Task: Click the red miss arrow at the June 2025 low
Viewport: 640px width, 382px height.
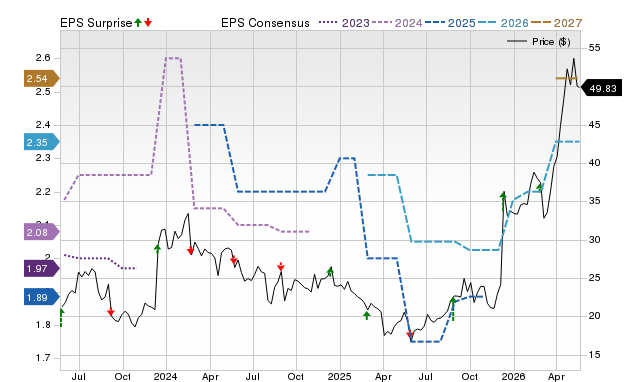Action: (410, 335)
